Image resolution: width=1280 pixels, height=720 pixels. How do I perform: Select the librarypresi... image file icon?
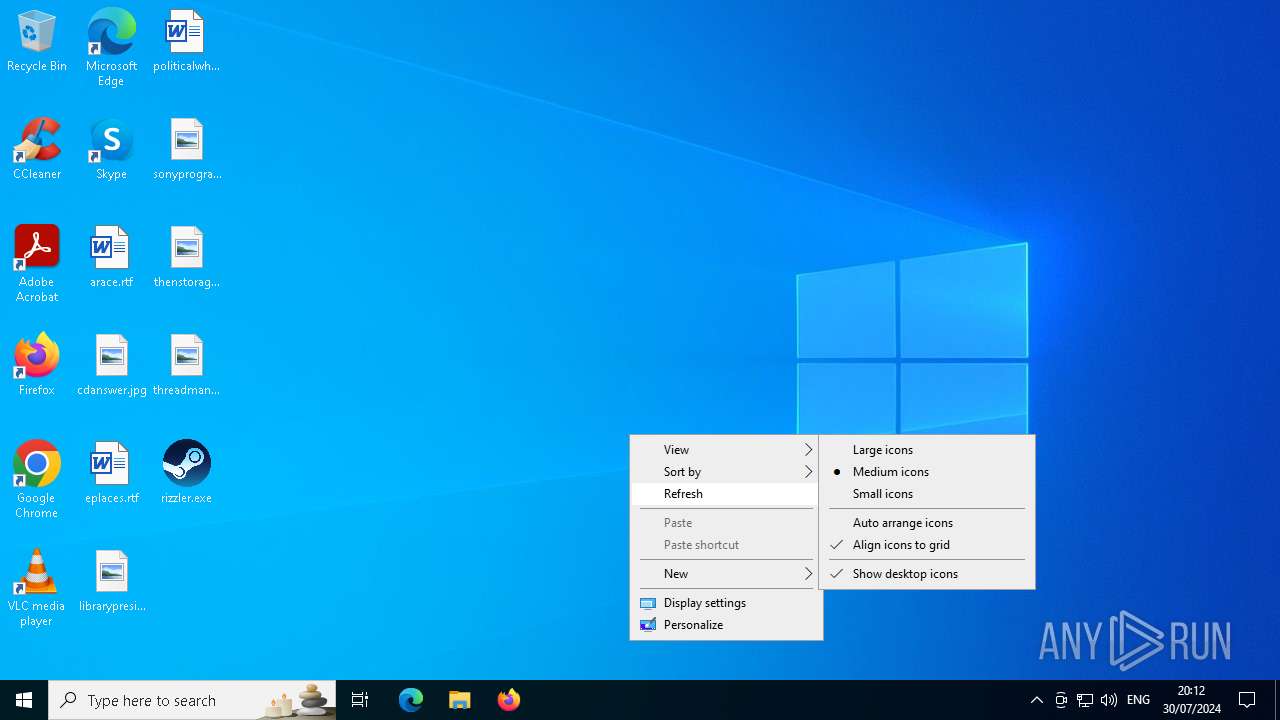click(111, 582)
